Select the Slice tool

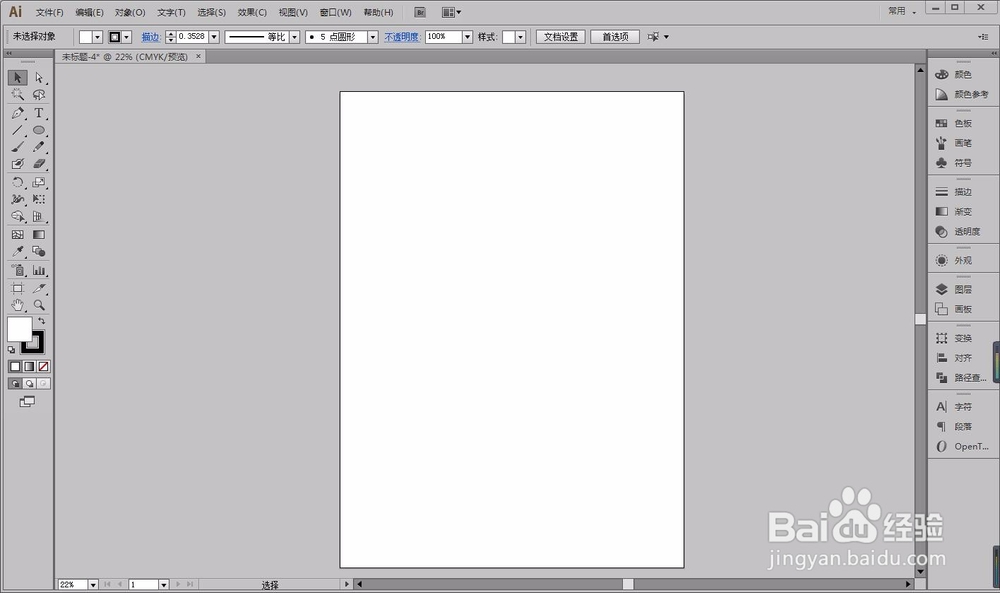point(39,288)
